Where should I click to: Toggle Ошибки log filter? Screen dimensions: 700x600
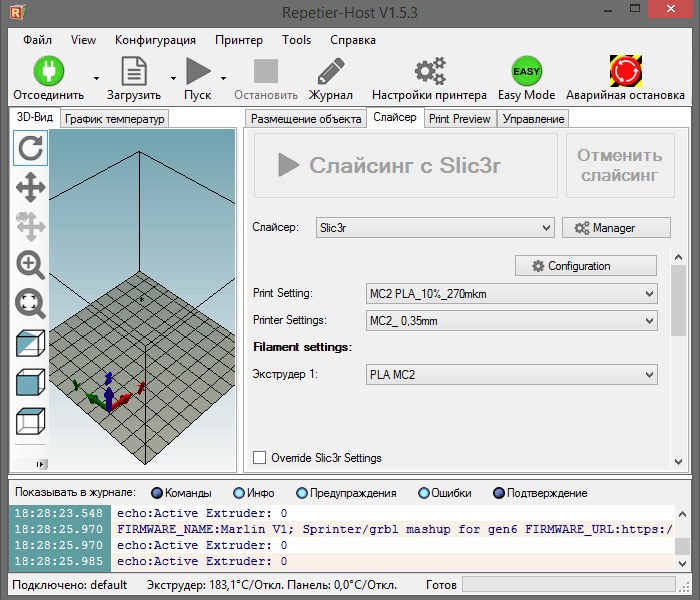click(x=424, y=493)
